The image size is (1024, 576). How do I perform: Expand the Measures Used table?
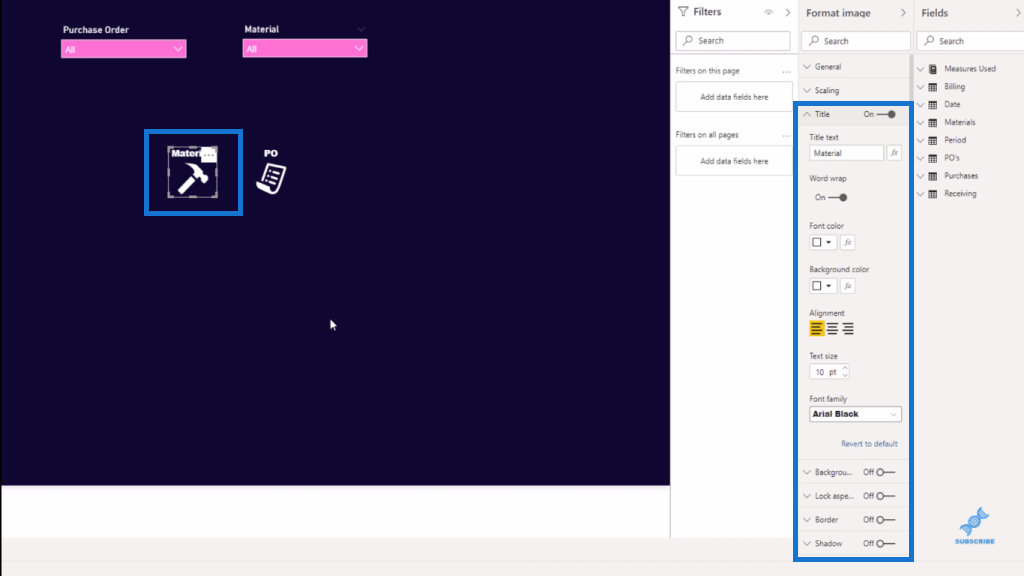point(921,69)
